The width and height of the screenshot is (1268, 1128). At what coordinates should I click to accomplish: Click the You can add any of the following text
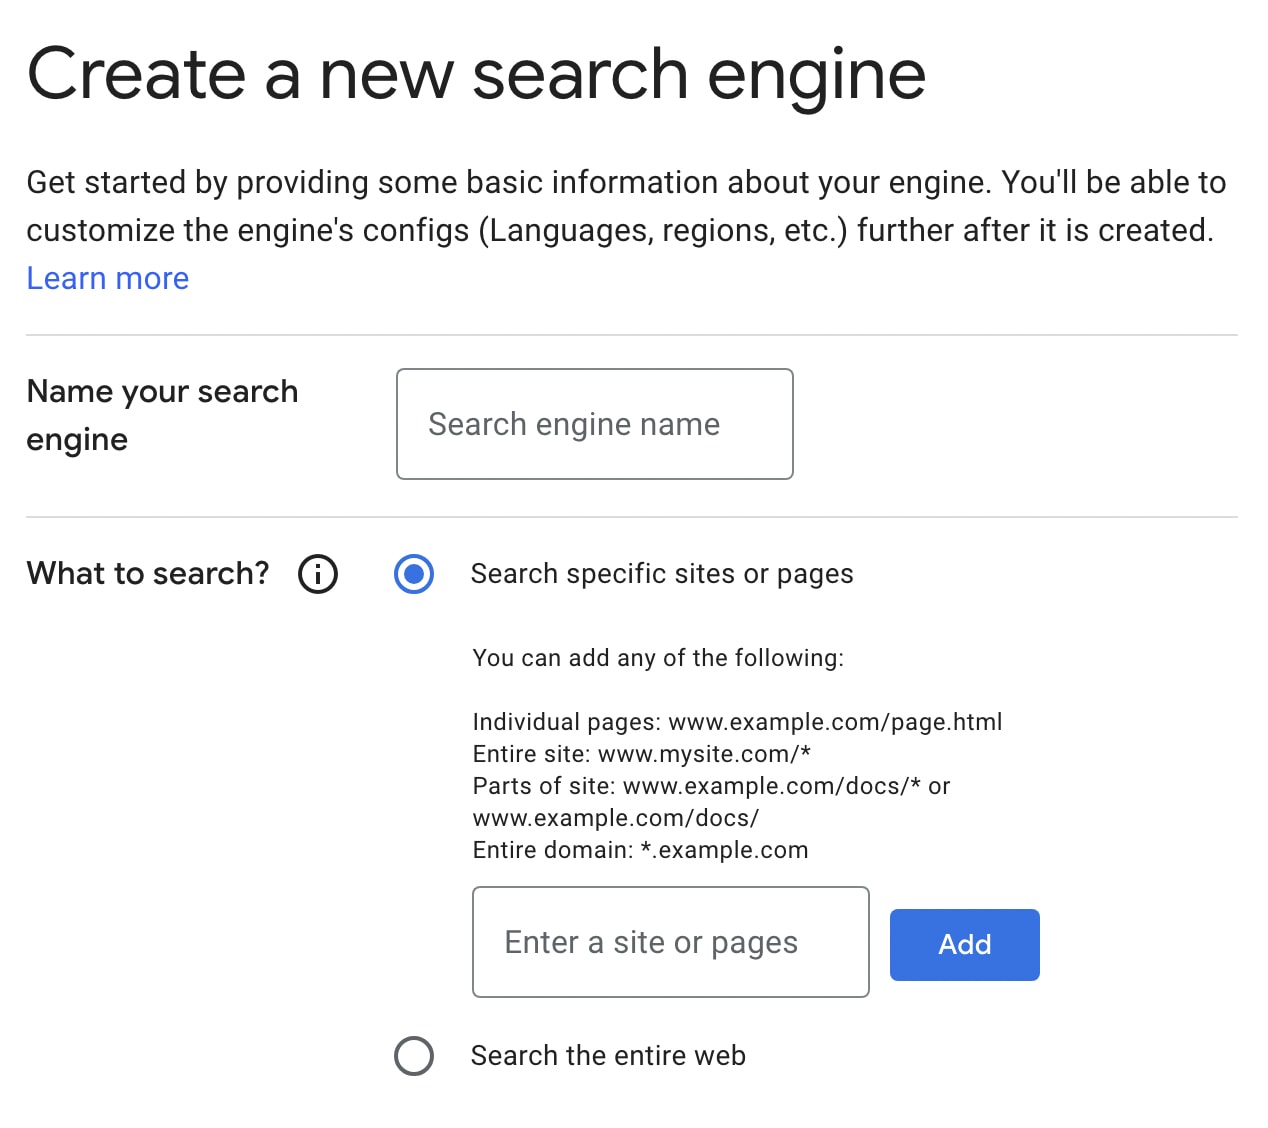(658, 658)
